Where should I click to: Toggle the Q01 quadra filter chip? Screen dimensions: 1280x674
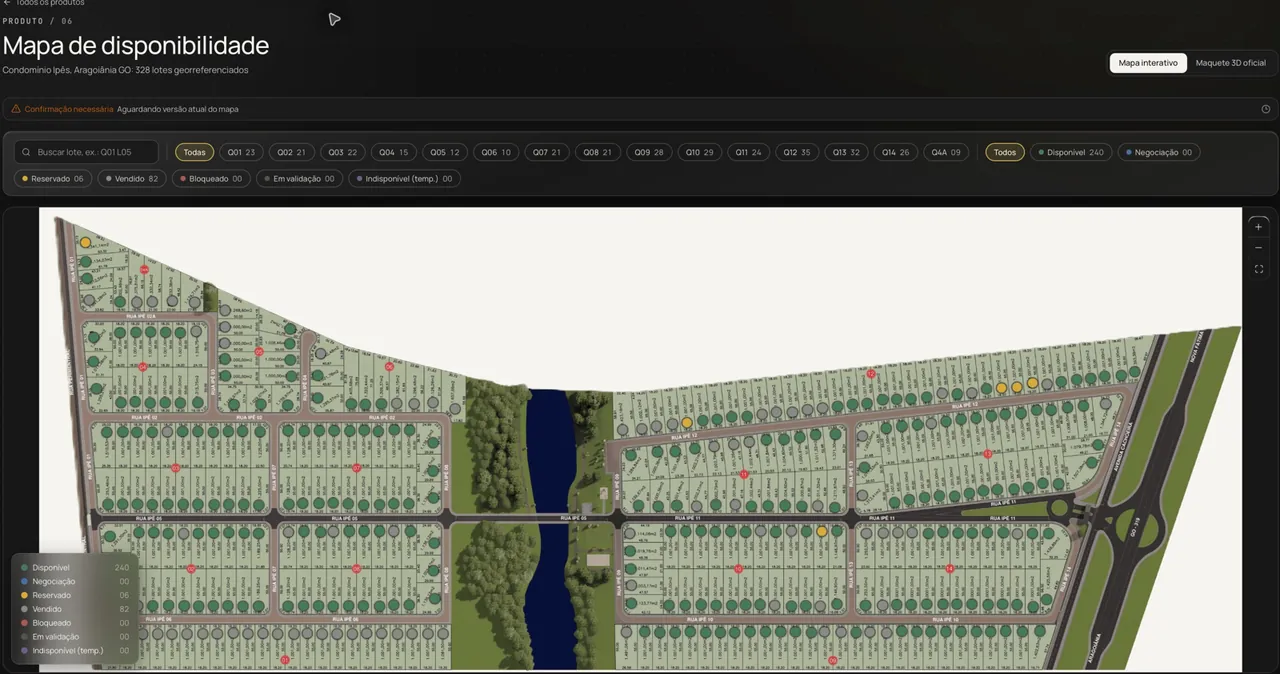[x=241, y=152]
